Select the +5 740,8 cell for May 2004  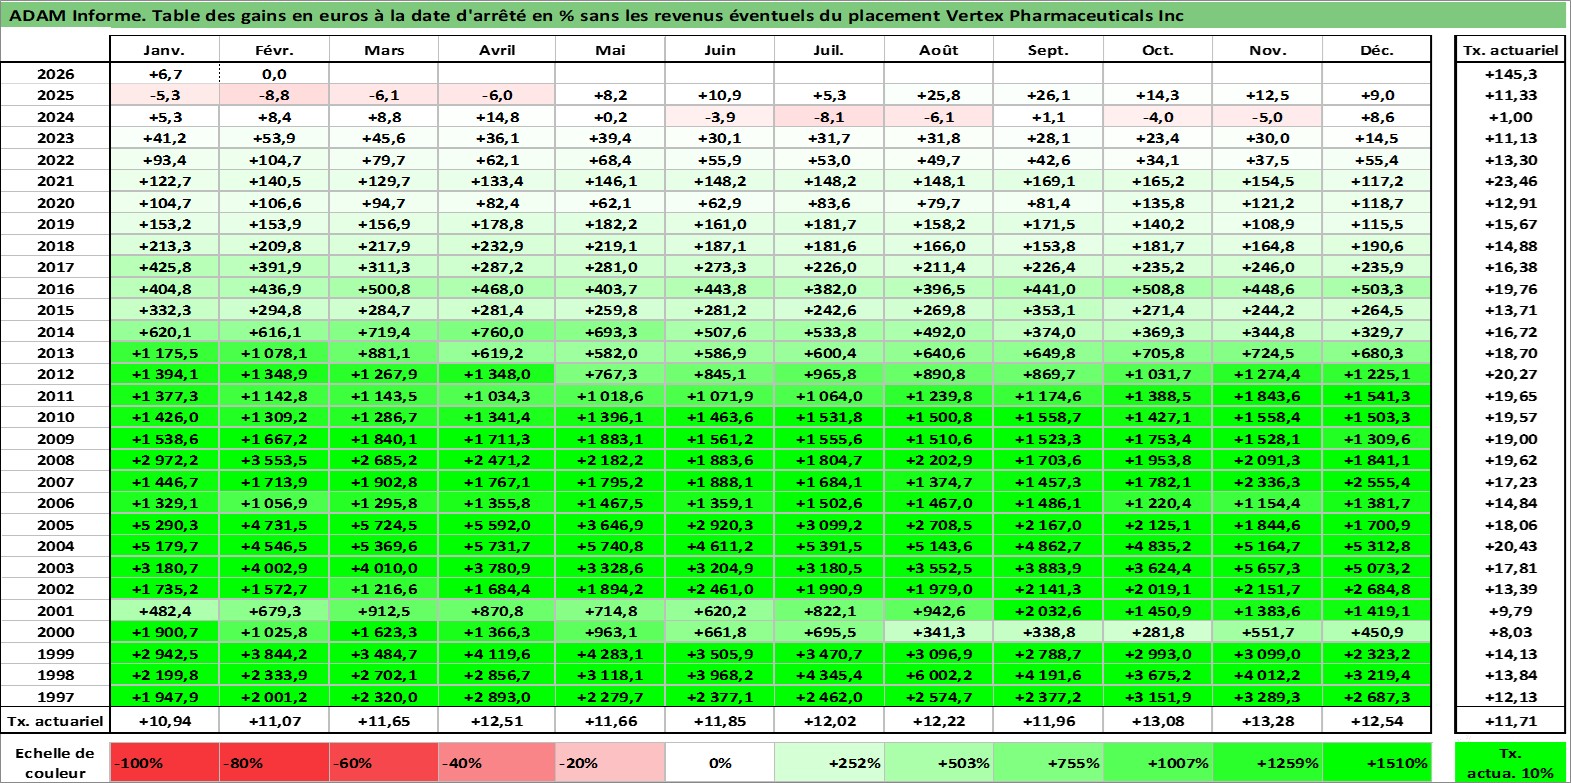coord(610,546)
